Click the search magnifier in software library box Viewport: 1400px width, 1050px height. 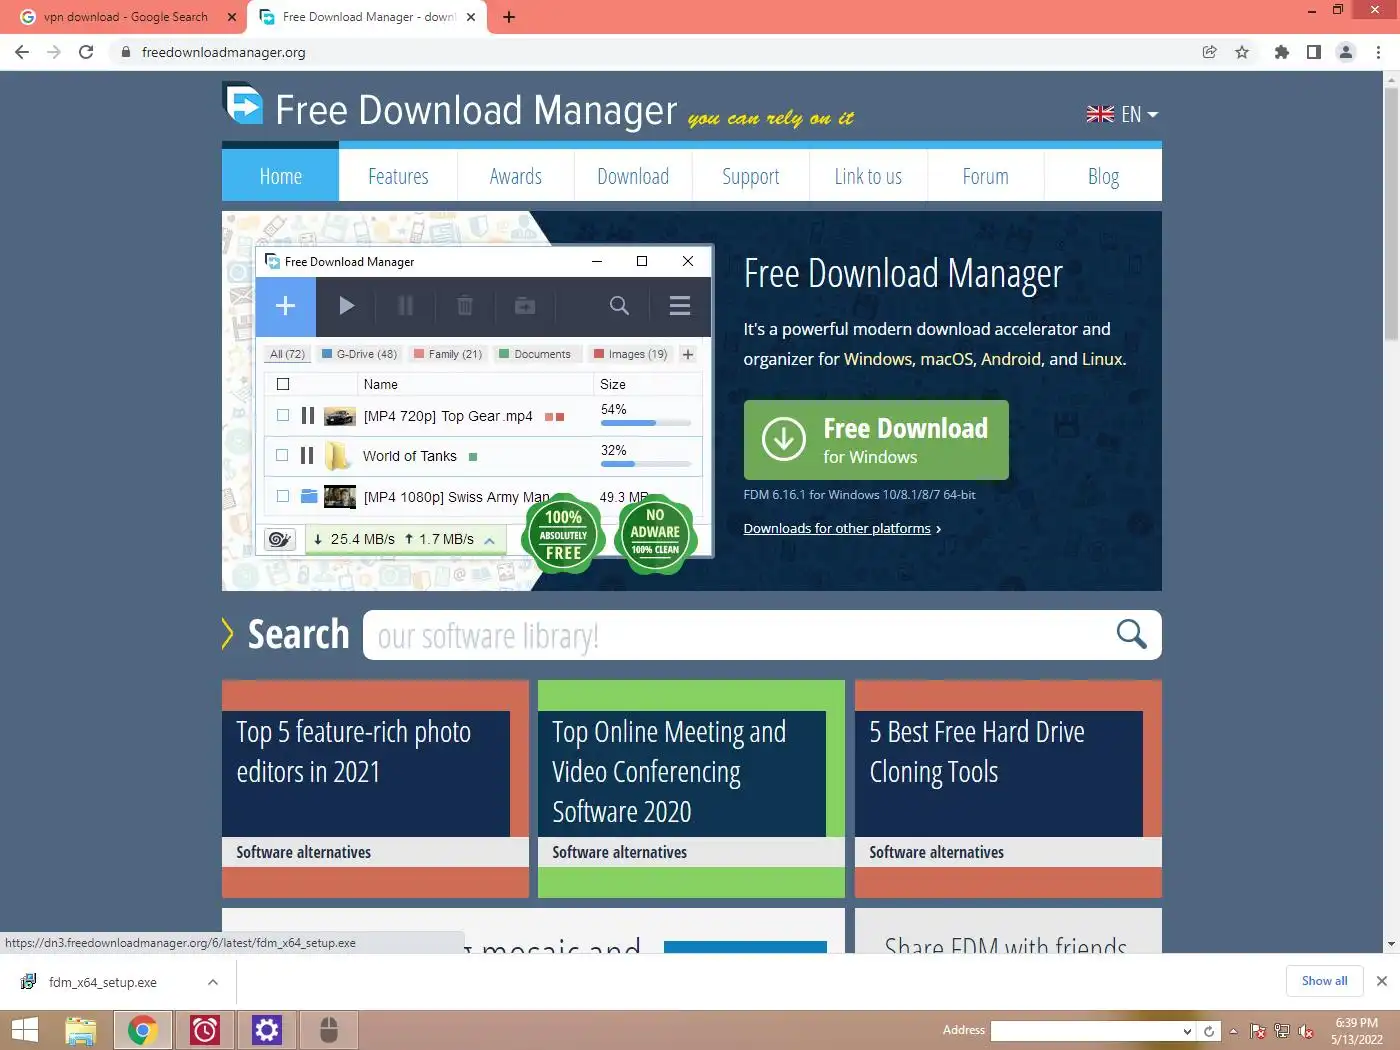pyautogui.click(x=1131, y=634)
